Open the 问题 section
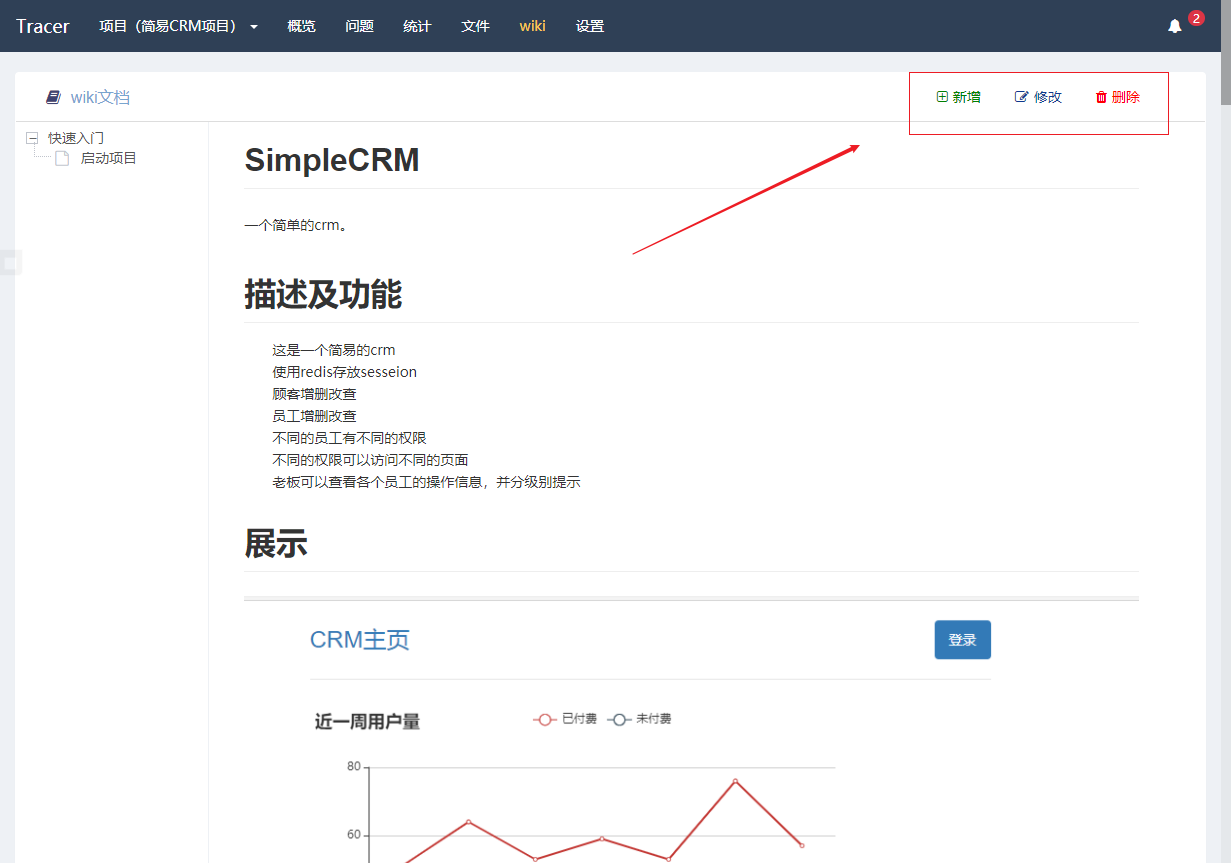Image resolution: width=1231 pixels, height=863 pixels. [x=359, y=26]
